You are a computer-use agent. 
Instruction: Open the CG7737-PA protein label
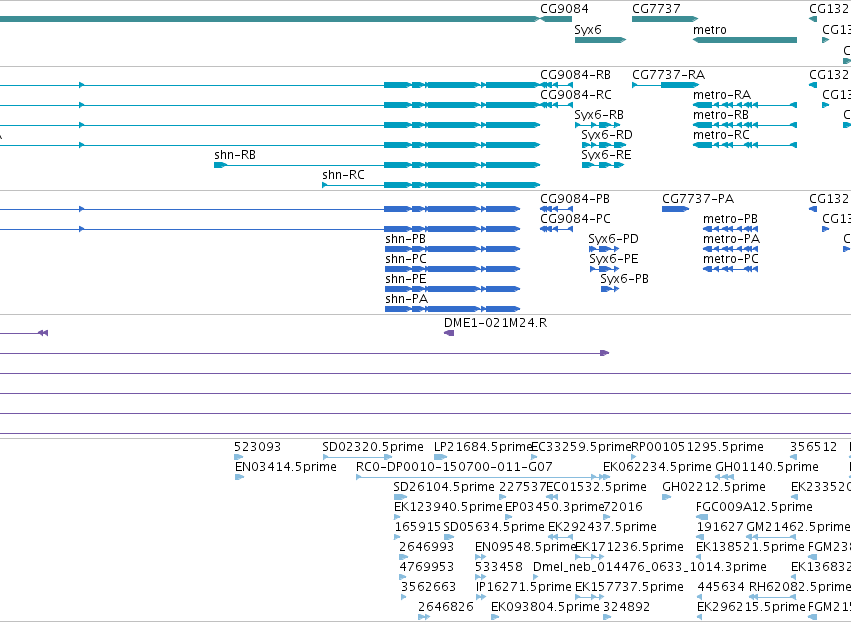pos(698,199)
